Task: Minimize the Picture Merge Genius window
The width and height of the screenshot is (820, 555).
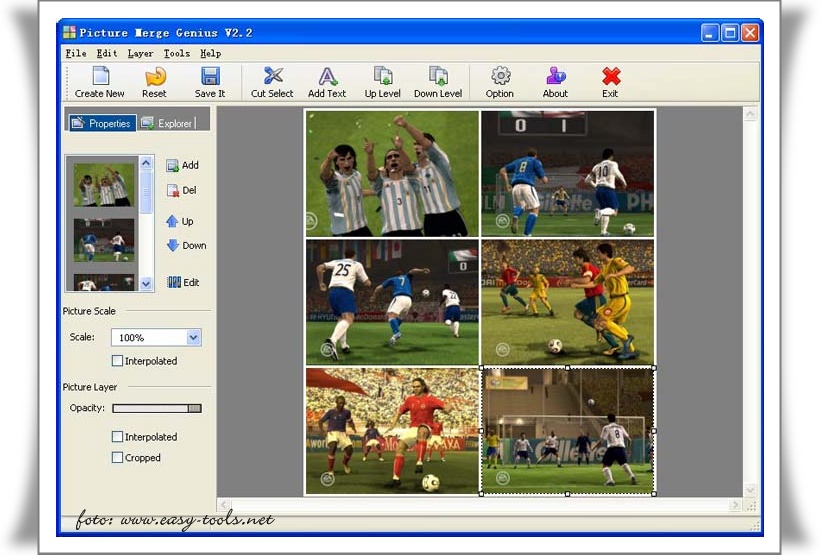Action: 709,33
